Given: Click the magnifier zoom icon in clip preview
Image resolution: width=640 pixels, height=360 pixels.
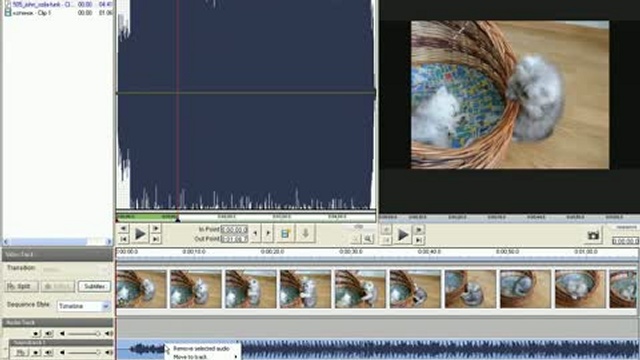Looking at the screenshot, I should pyautogui.click(x=368, y=239).
